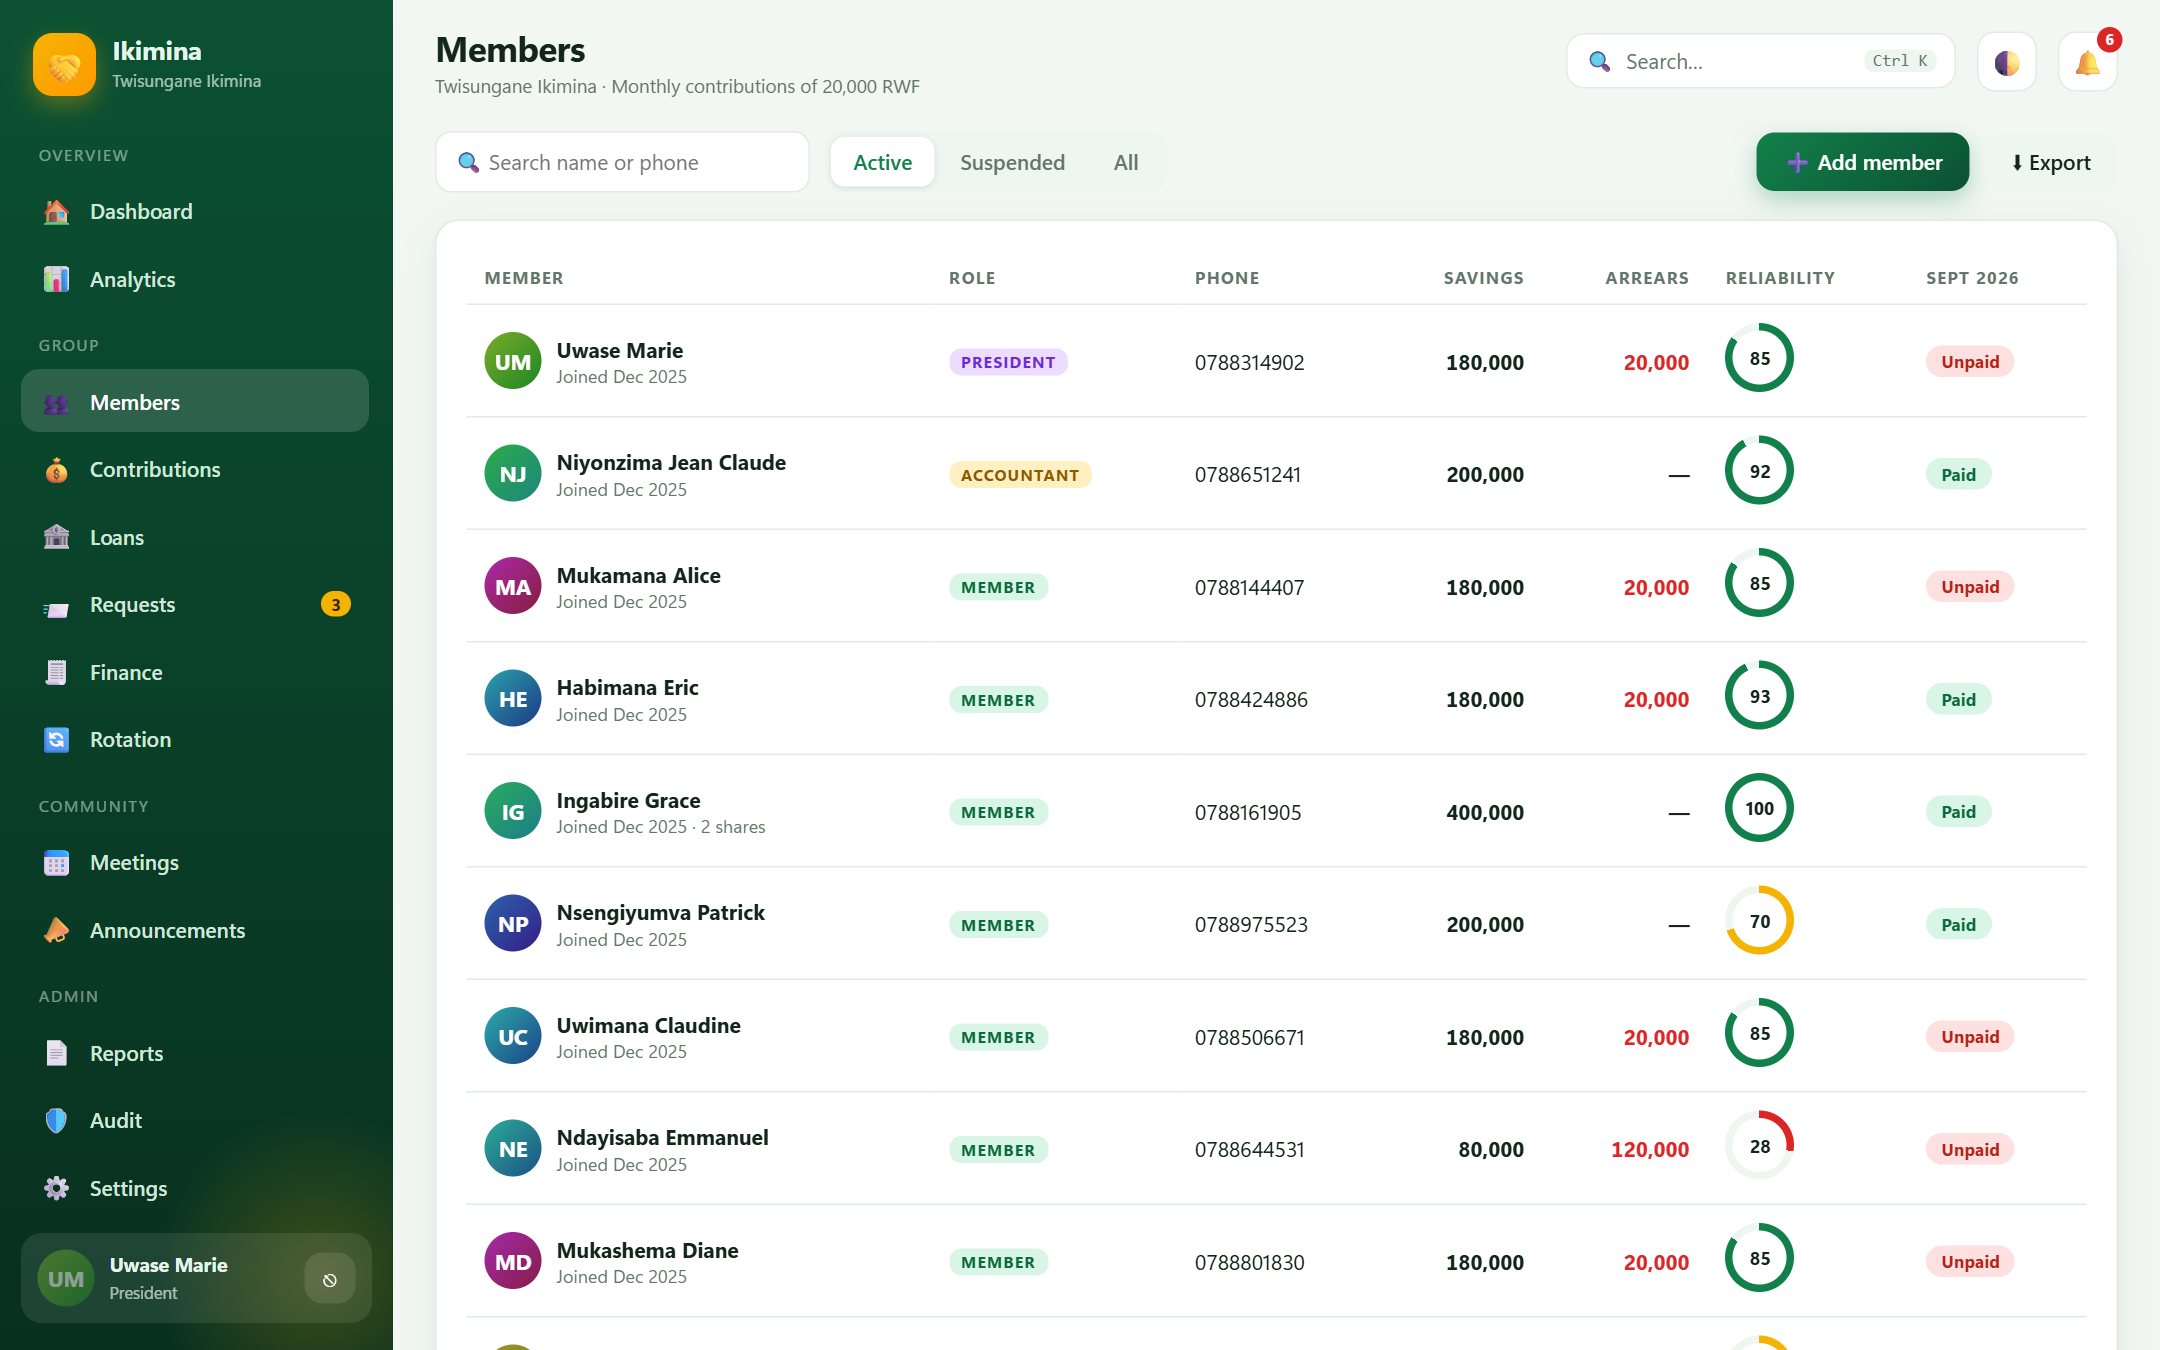Click Unpaid badge for Uwase Marie
Screen dimensions: 2160x1350
pos(1969,362)
